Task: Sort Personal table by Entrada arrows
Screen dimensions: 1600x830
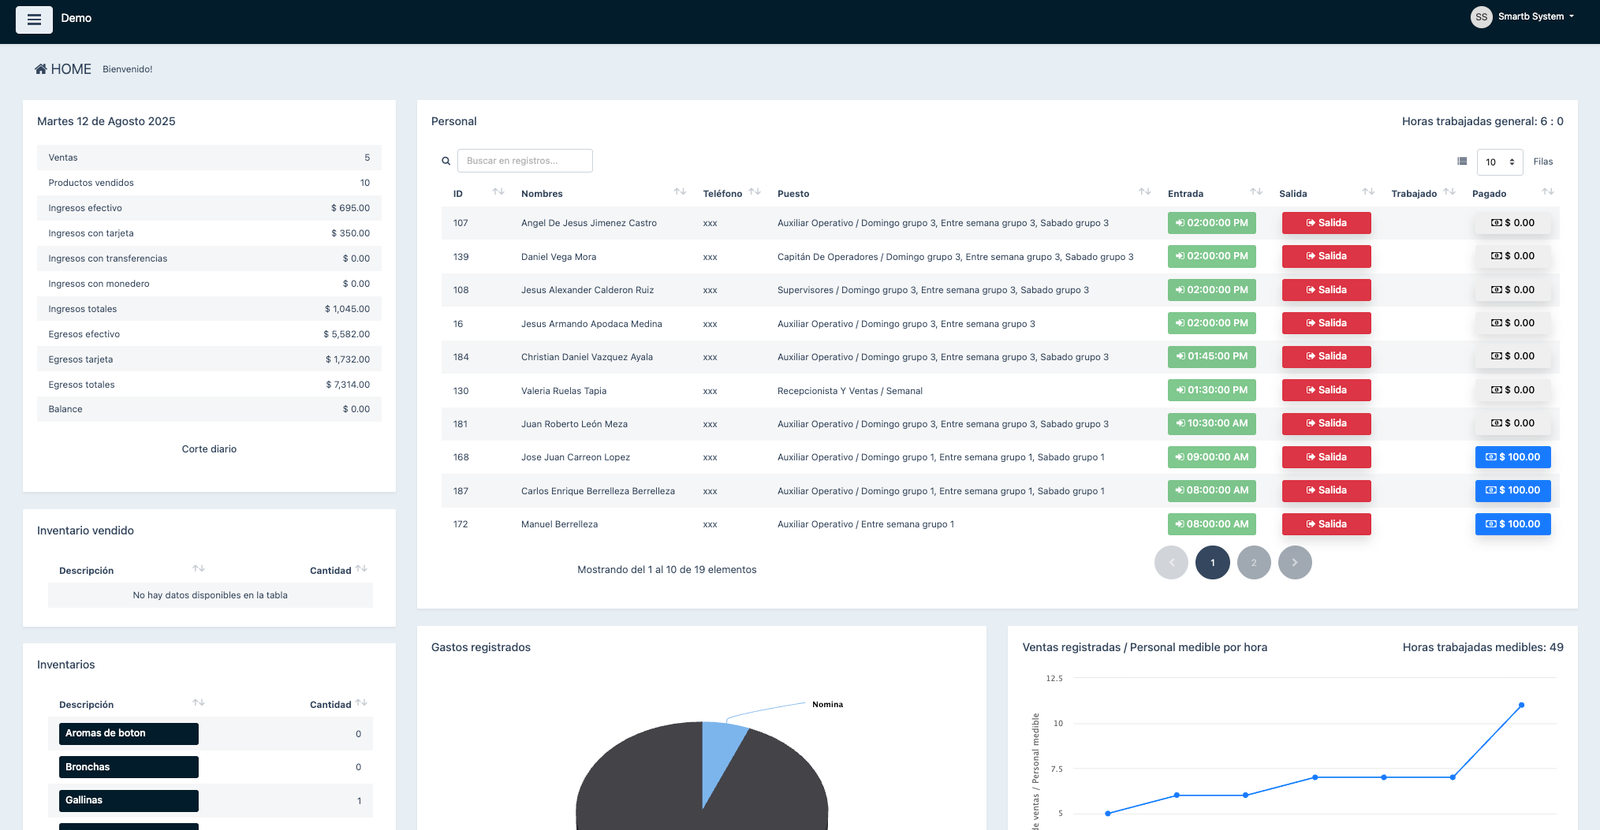Action: pyautogui.click(x=1256, y=192)
